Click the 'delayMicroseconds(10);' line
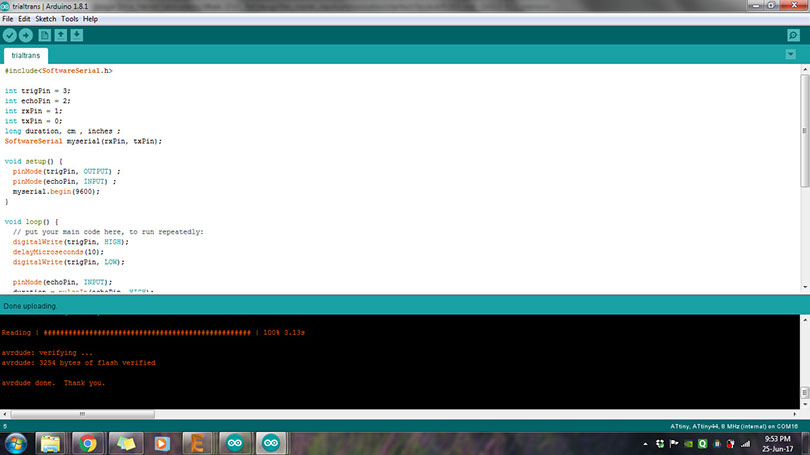This screenshot has height=455, width=810. tap(58, 252)
